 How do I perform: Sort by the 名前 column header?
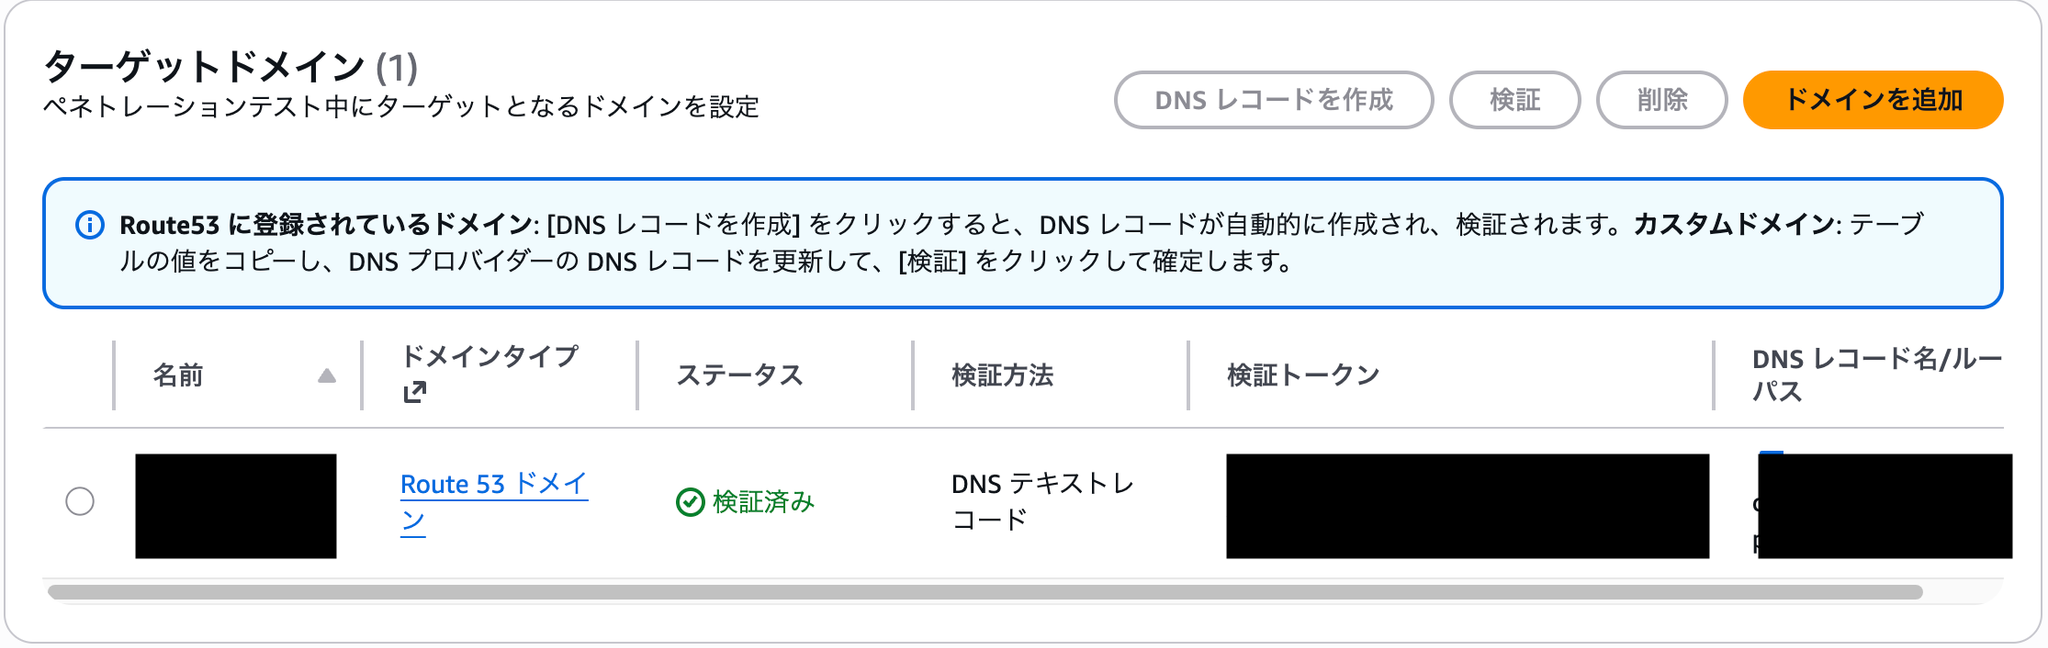[178, 376]
